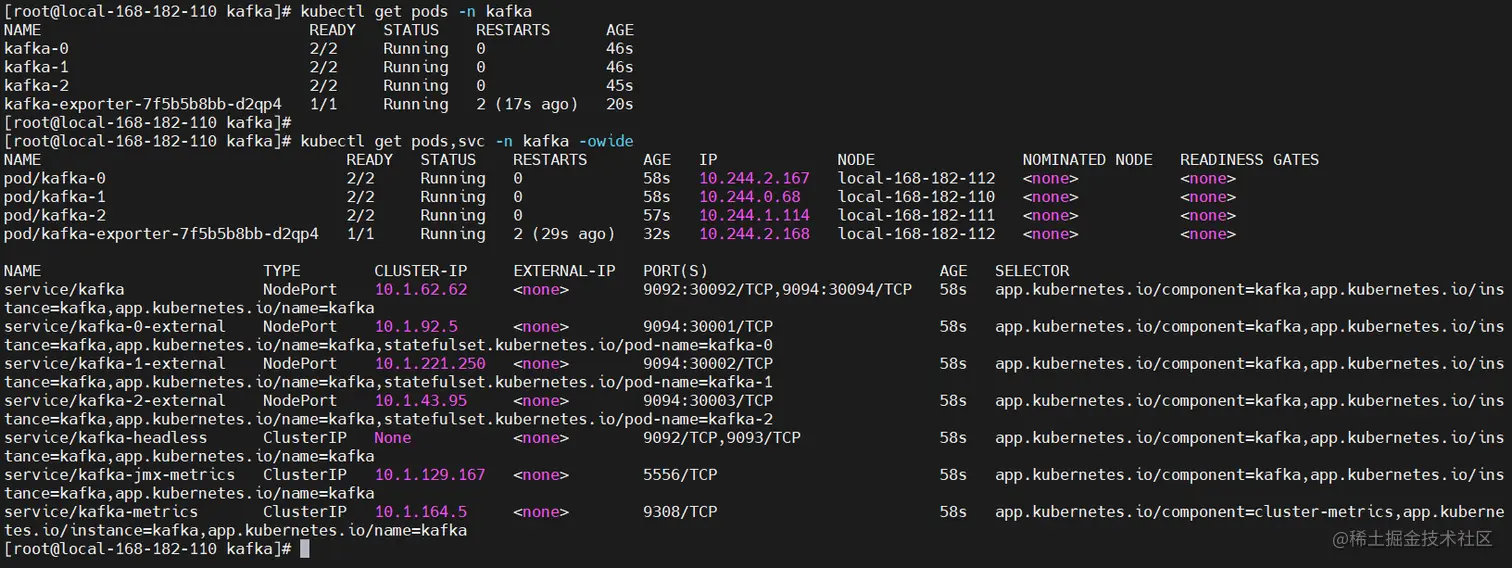This screenshot has width=1512, height=568.
Task: Click the terminal cursor at the last prompt
Action: point(305,548)
